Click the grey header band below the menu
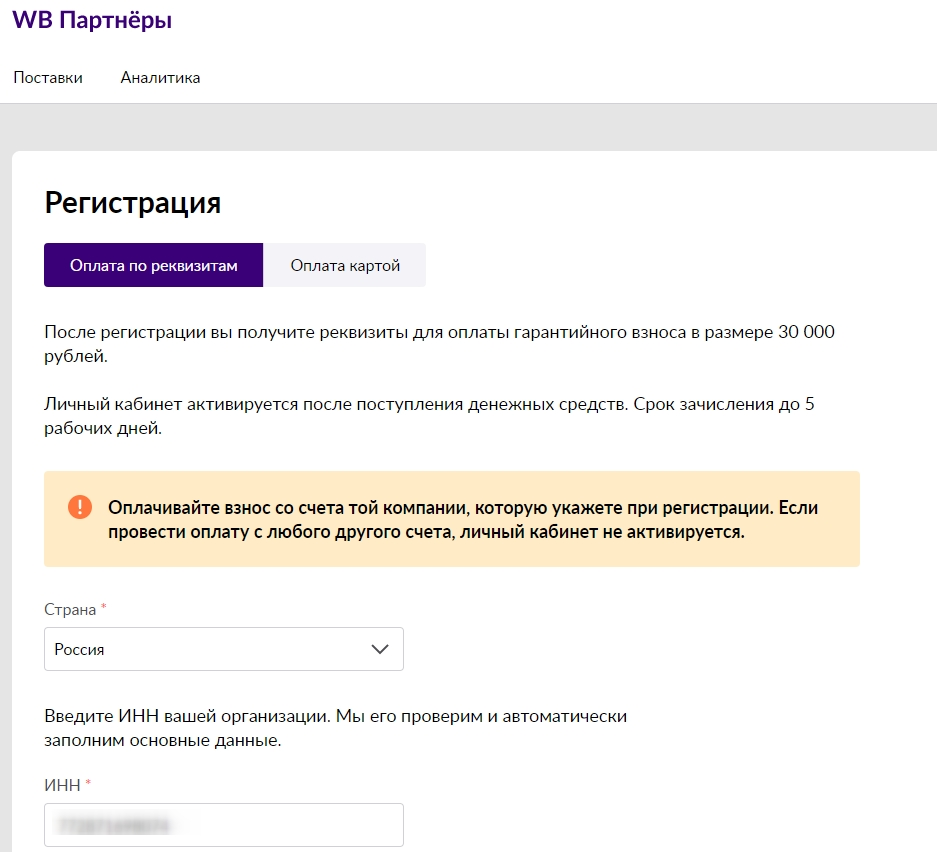Image resolution: width=937 pixels, height=852 pixels. tap(468, 127)
